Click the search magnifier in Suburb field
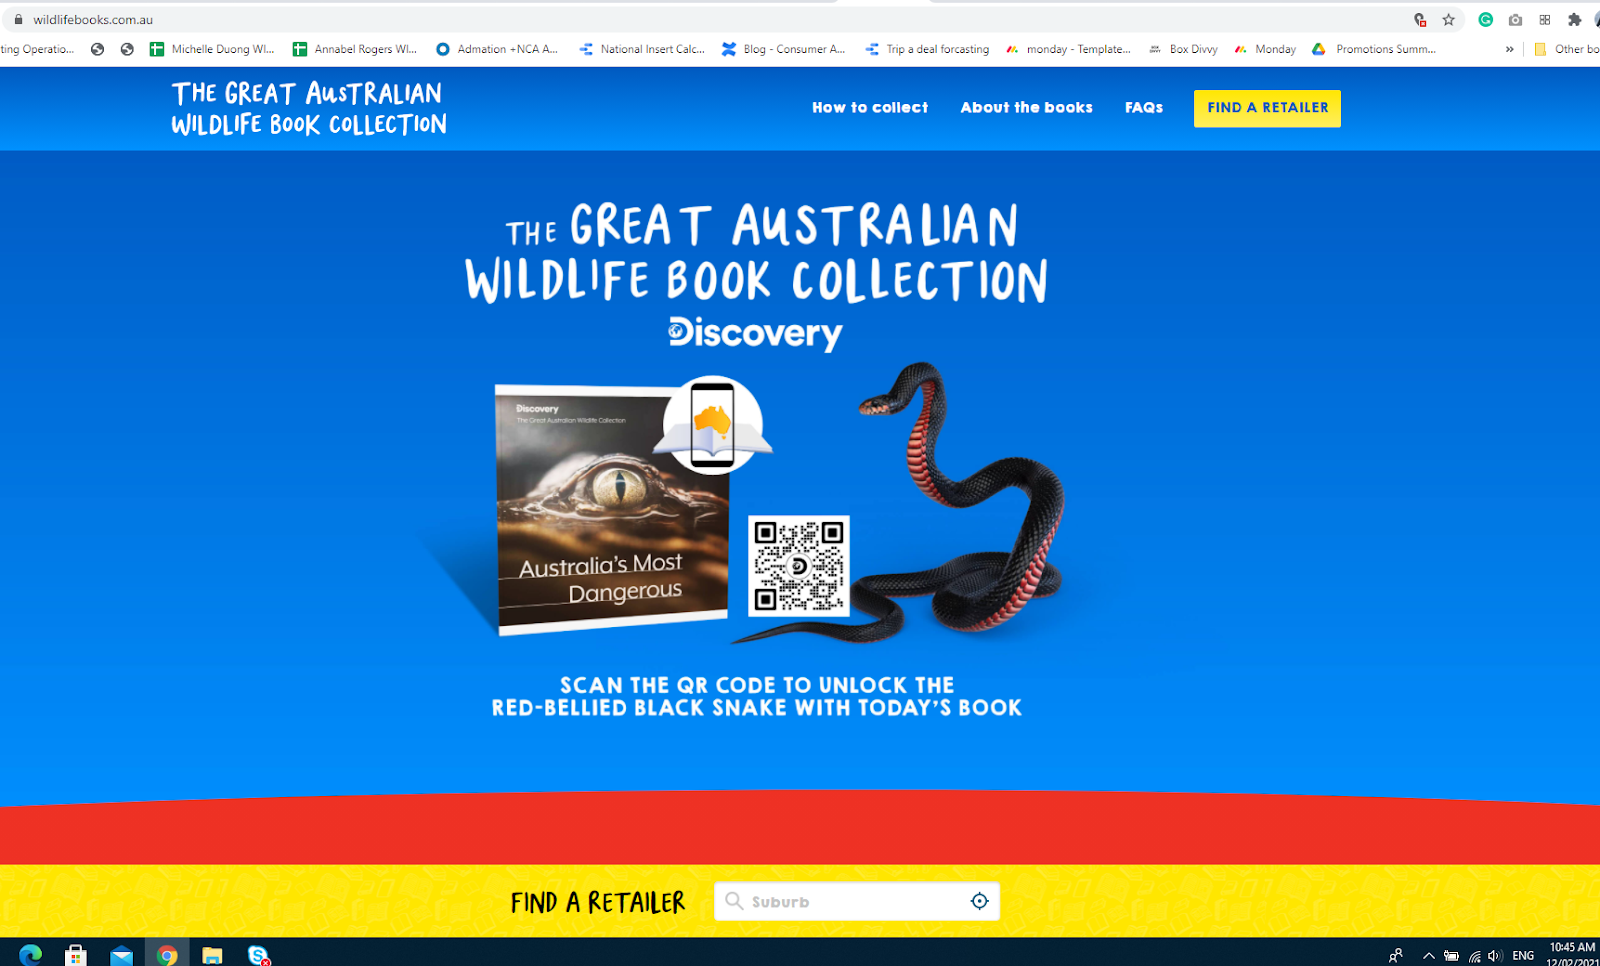The width and height of the screenshot is (1600, 966). click(x=734, y=901)
